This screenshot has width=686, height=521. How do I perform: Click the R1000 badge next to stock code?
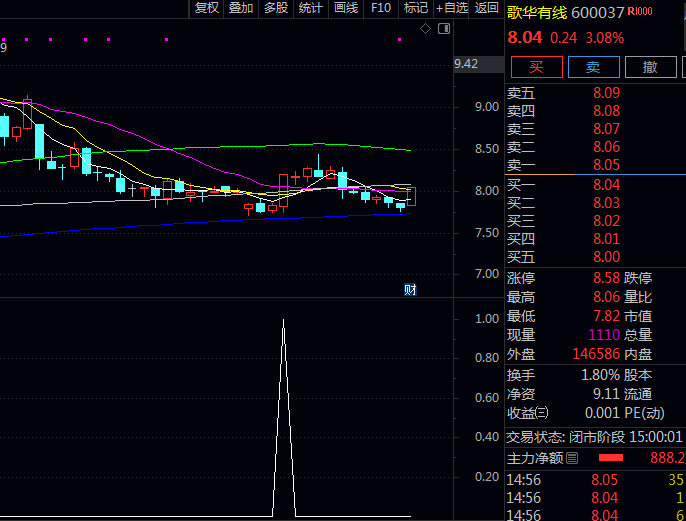click(641, 12)
